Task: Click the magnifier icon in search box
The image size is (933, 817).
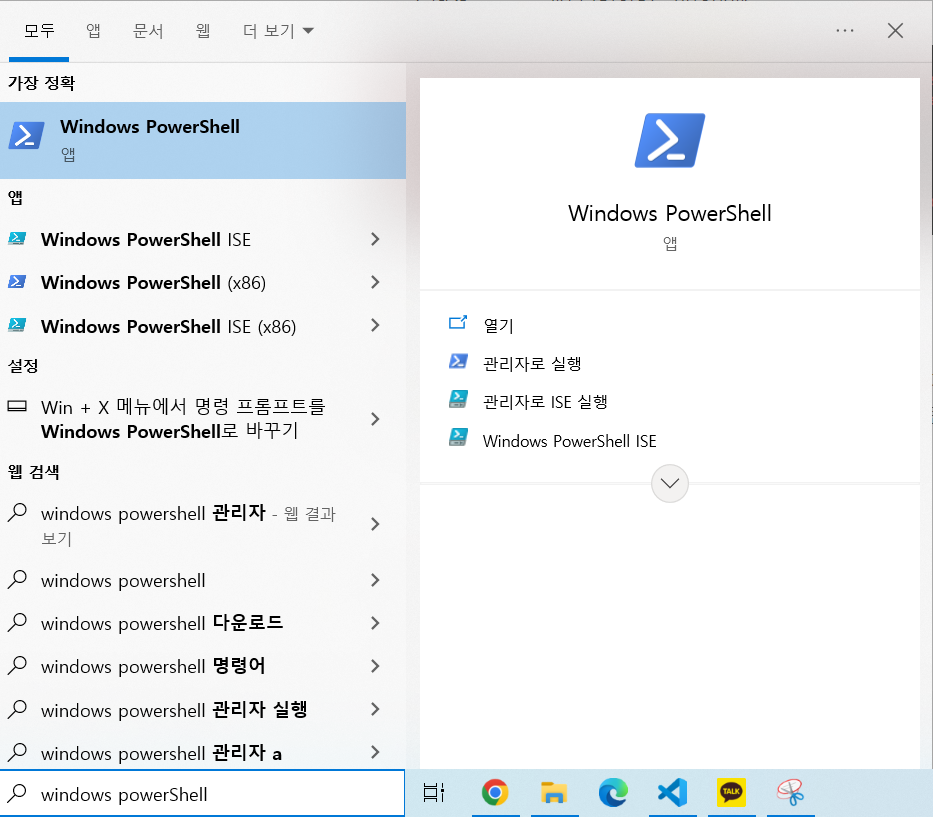Action: [17, 793]
